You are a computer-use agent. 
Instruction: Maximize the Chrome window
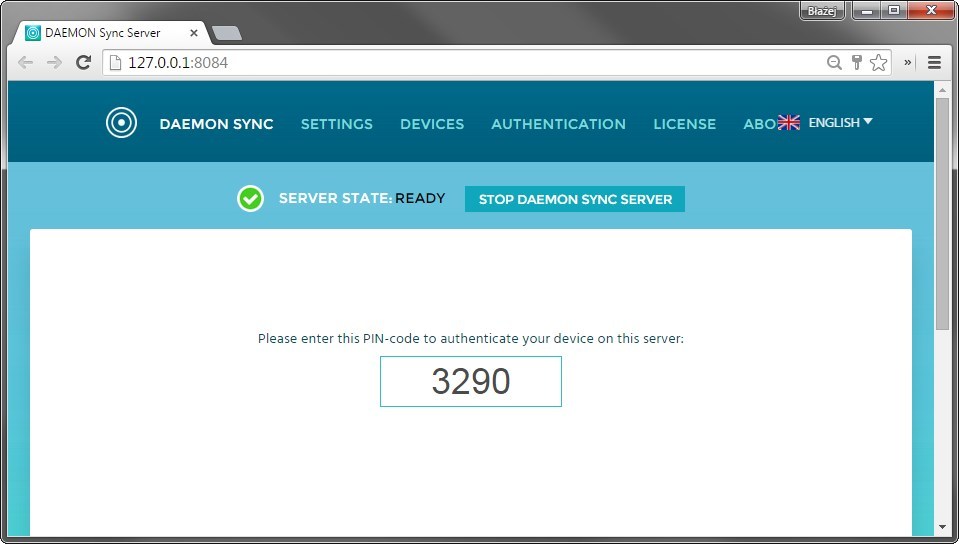coord(894,11)
